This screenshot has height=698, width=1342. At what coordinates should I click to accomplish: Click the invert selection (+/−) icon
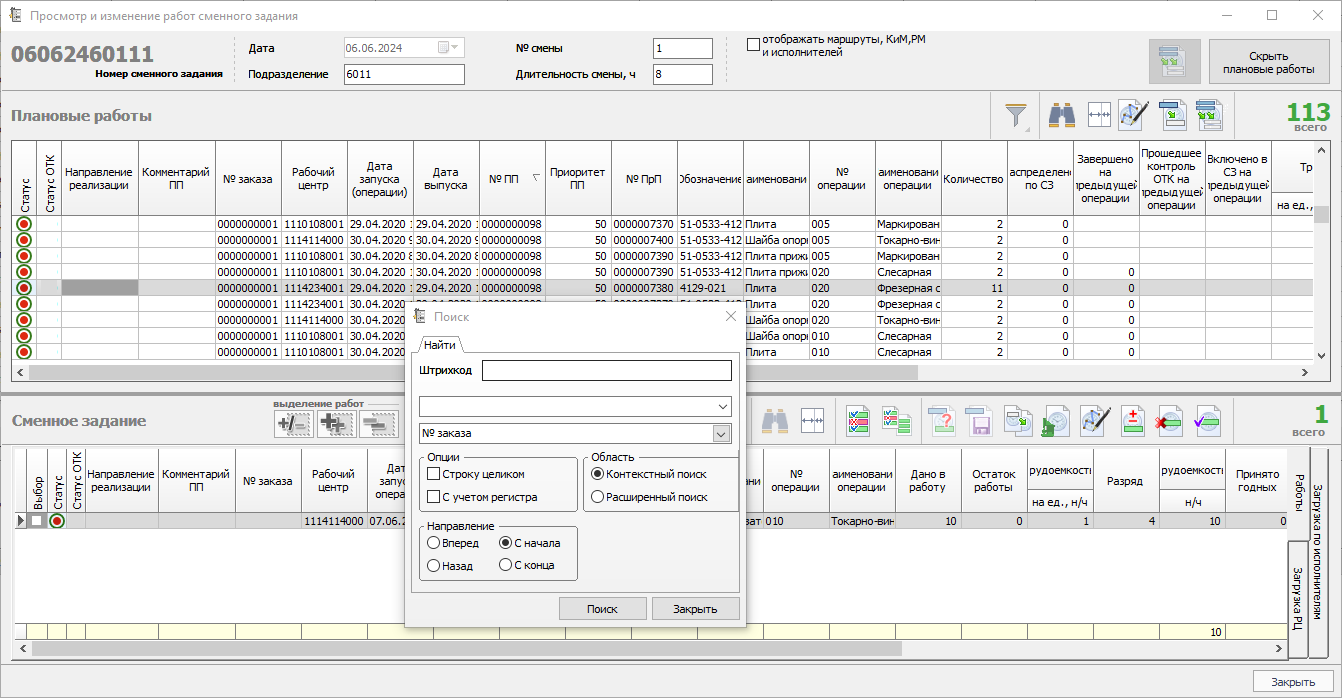(294, 424)
